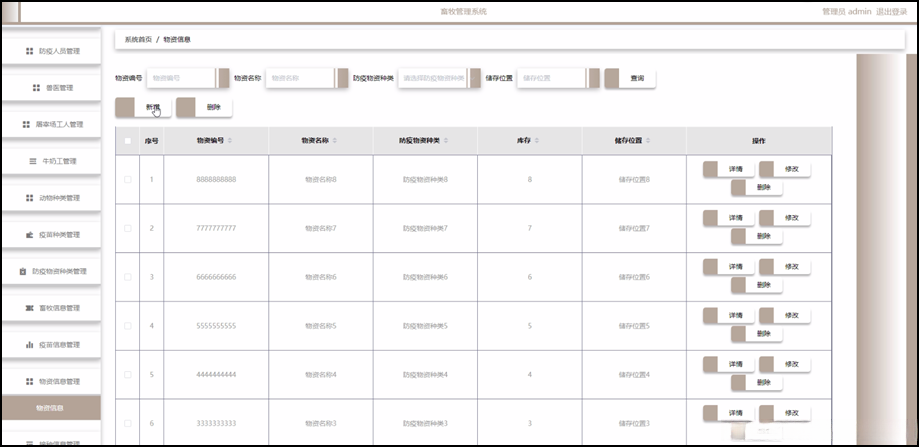Toggle the select-all checkbox in table header
919x447 pixels.
[128, 141]
